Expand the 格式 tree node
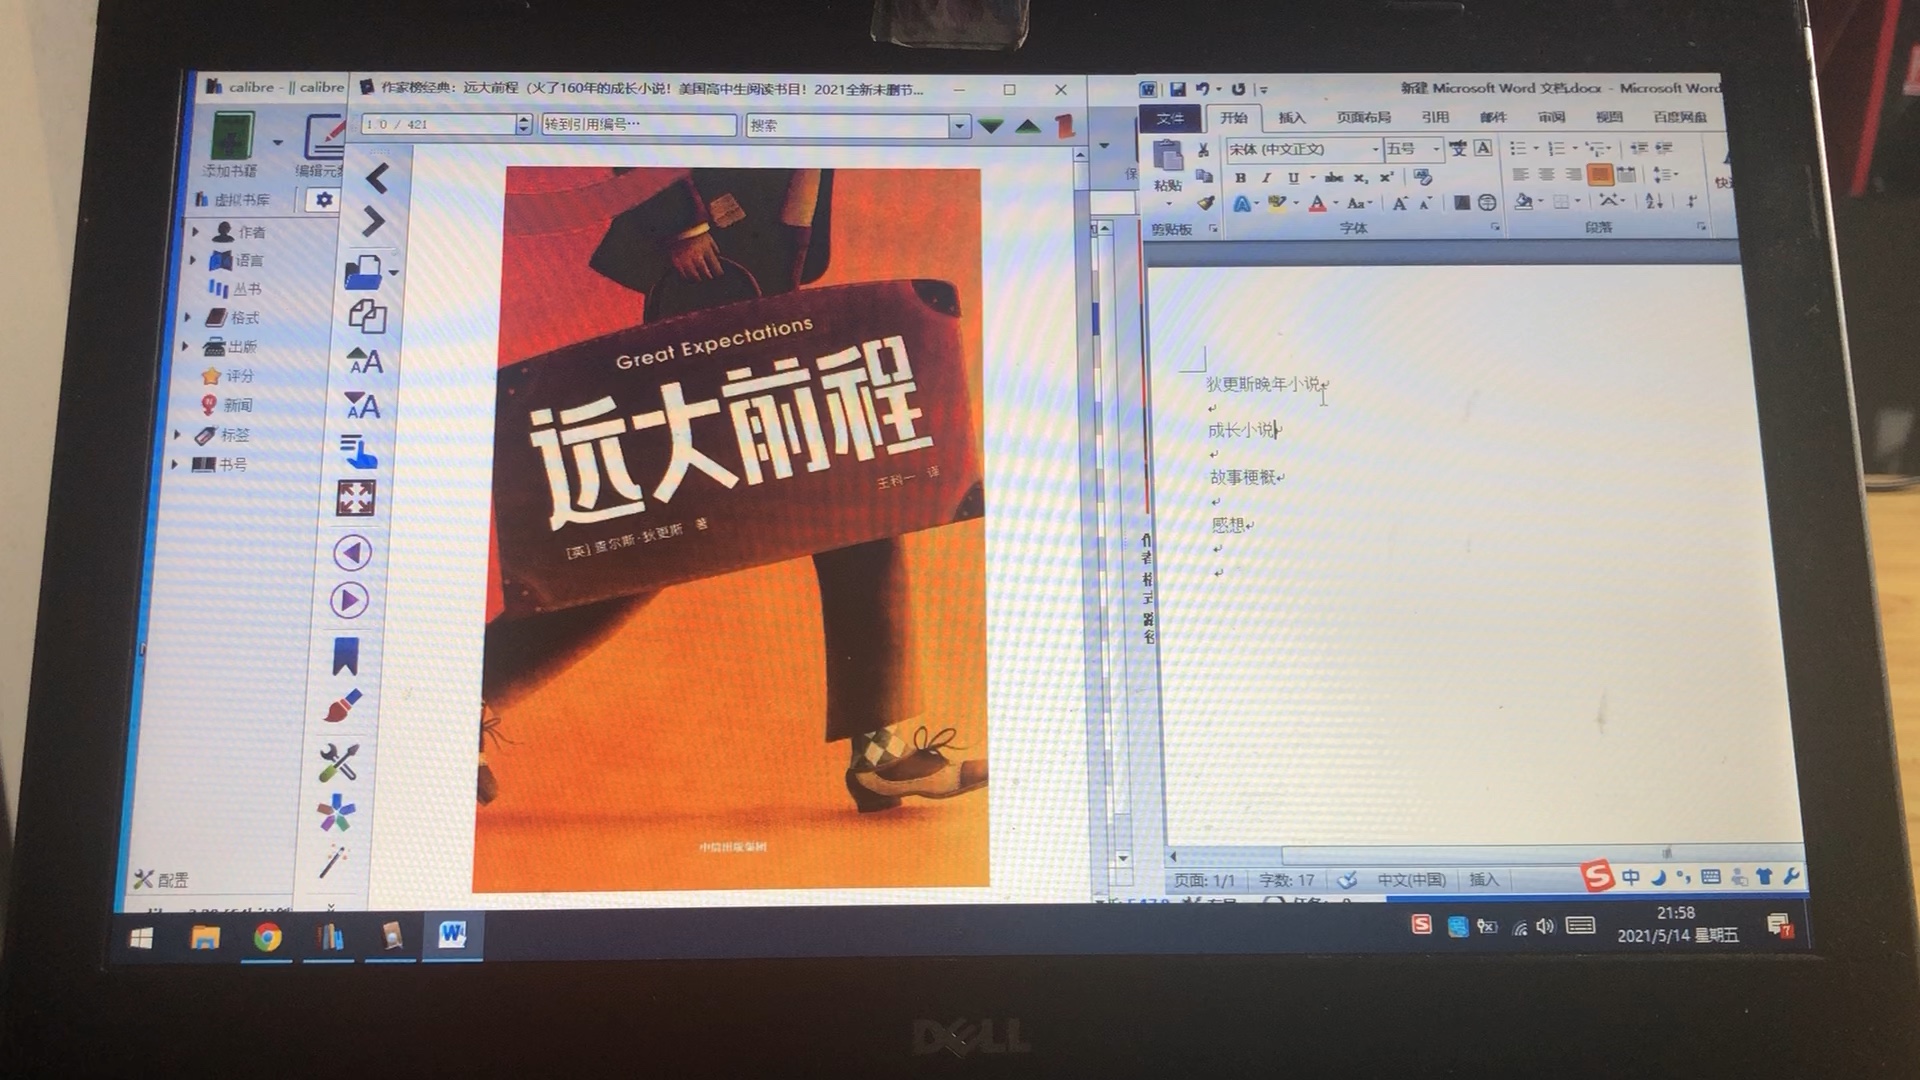The image size is (1920, 1080). (187, 317)
